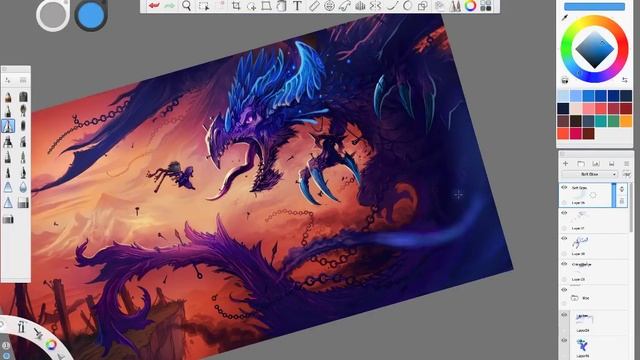The height and width of the screenshot is (360, 640).
Task: Hide the layer with signature scribble thumbnail
Action: point(564,239)
